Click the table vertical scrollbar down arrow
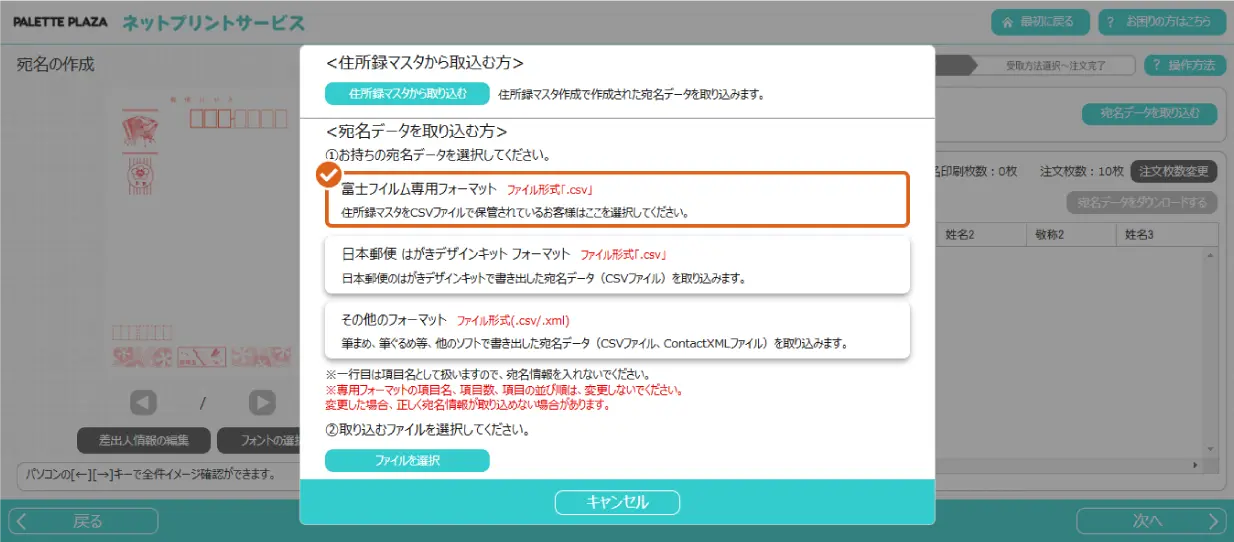Viewport: 1234px width, 542px height. 1211,449
